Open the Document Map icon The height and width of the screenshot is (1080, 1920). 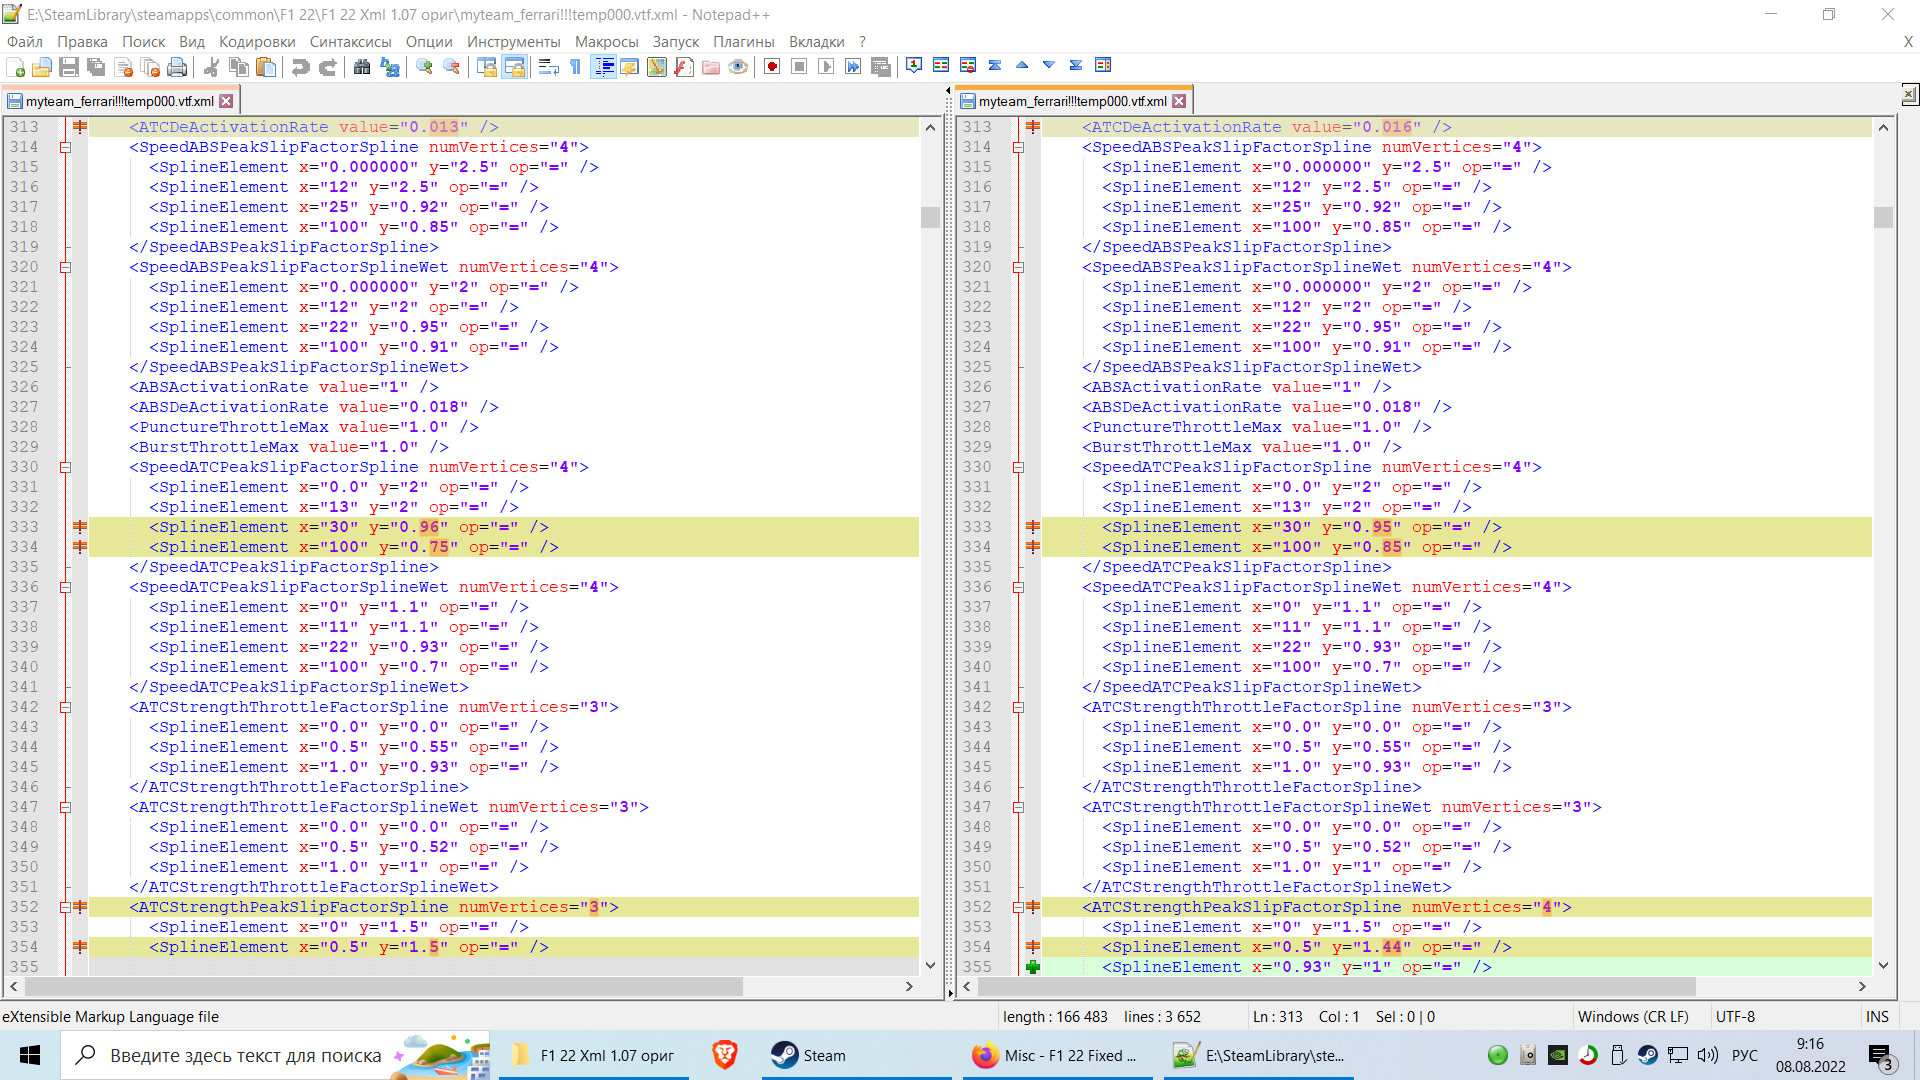(657, 67)
